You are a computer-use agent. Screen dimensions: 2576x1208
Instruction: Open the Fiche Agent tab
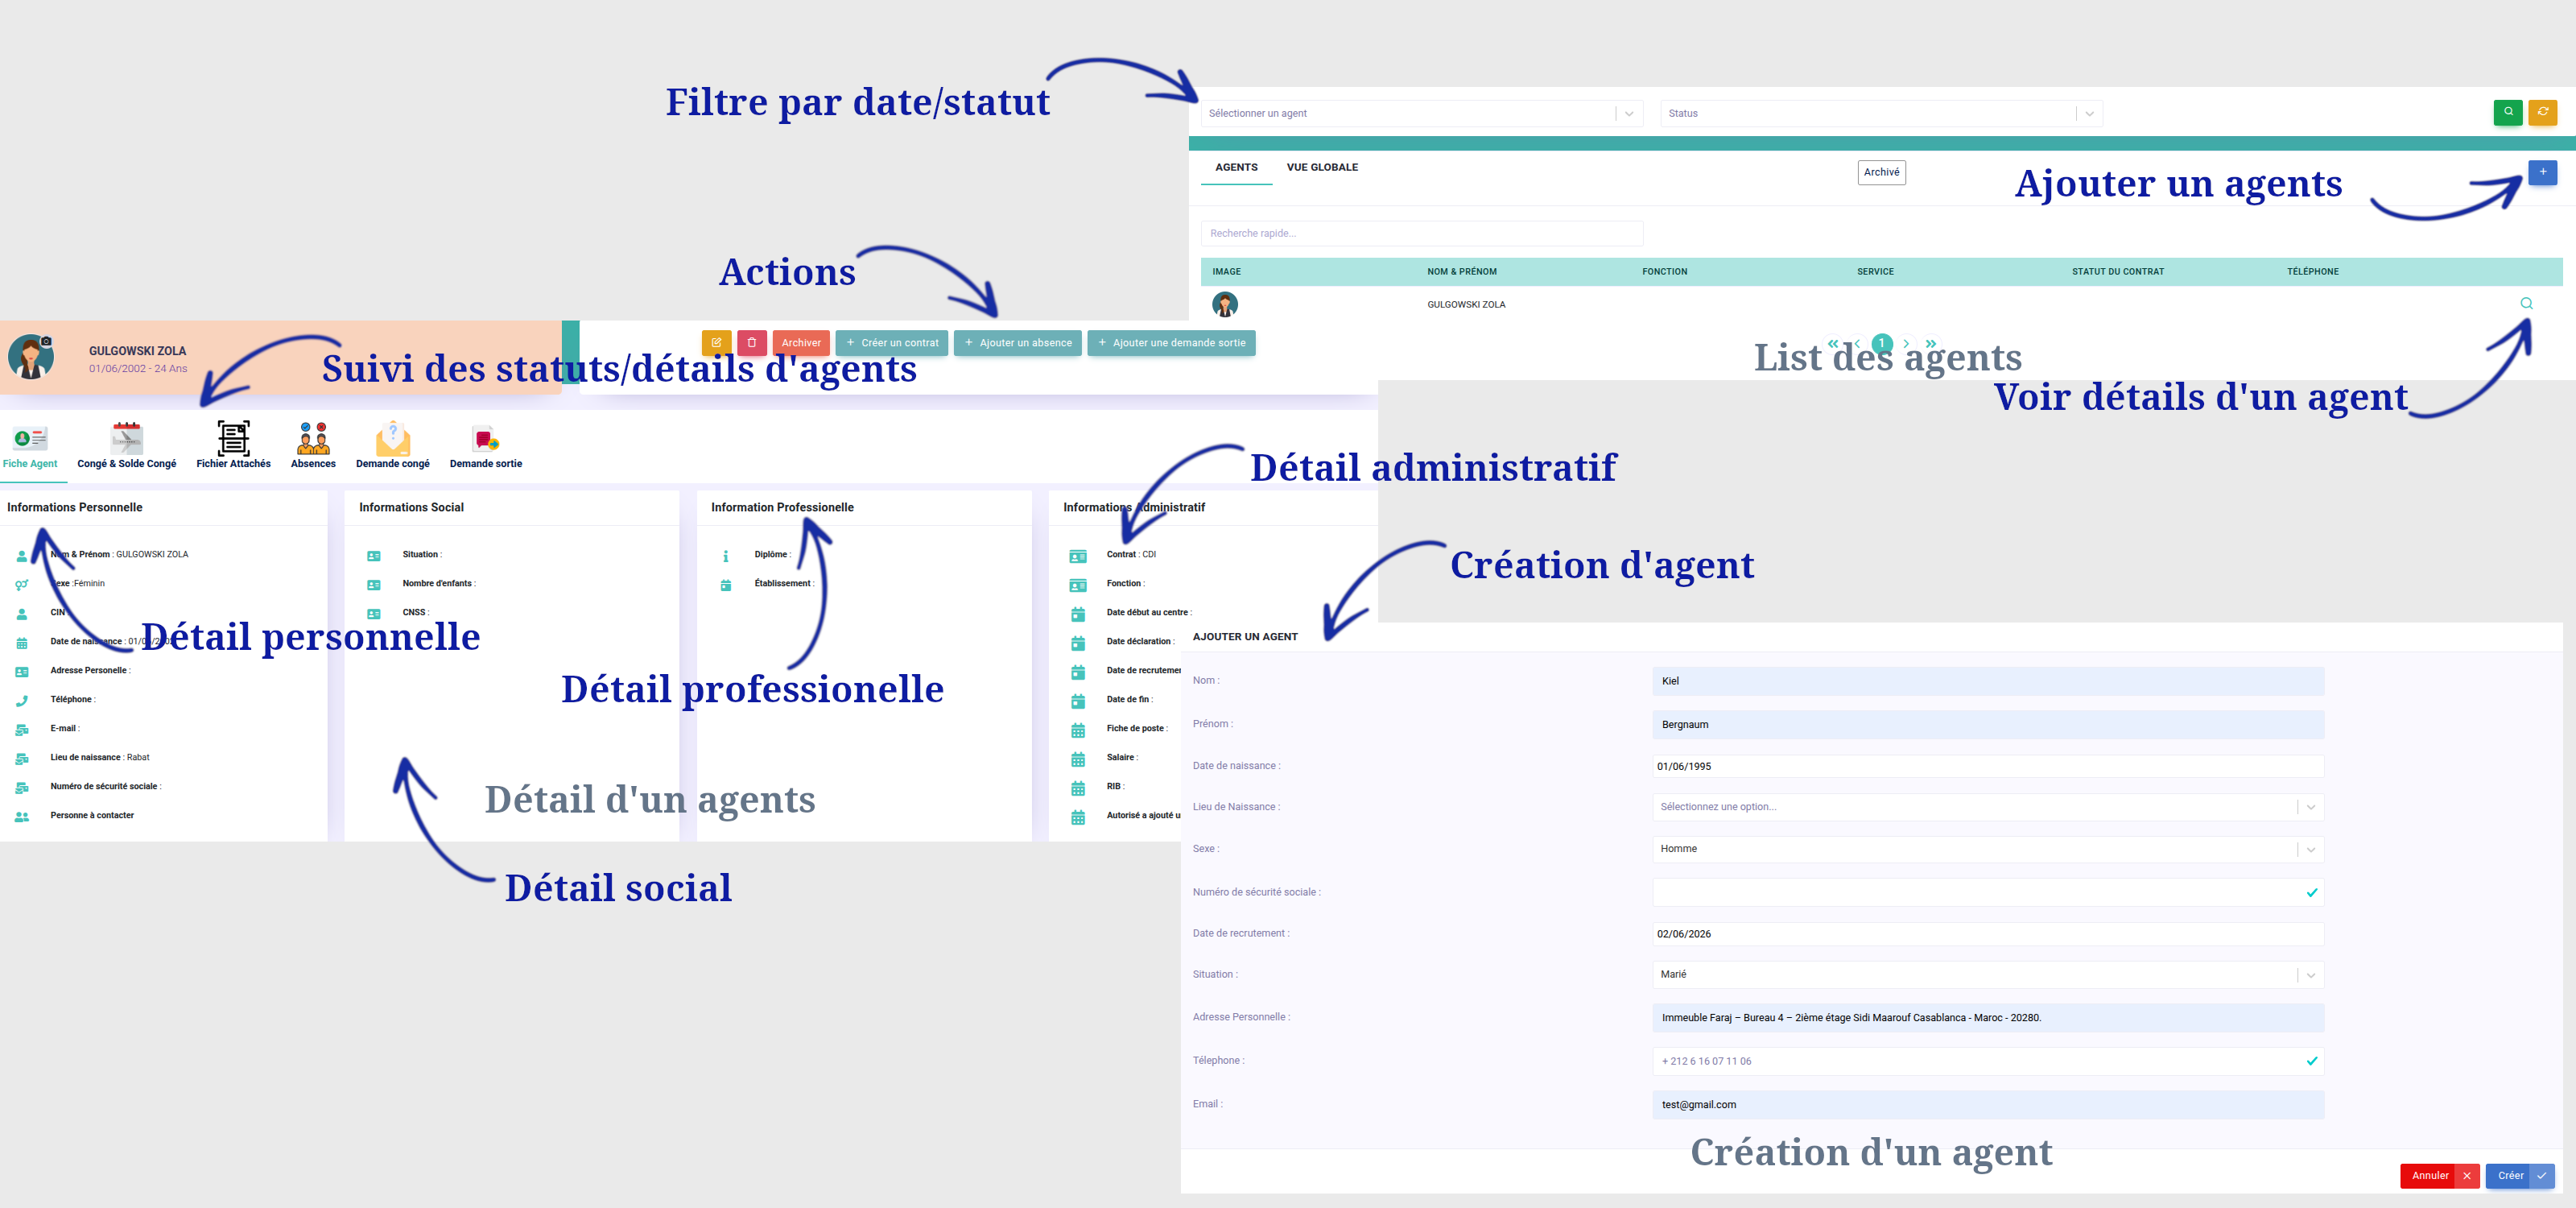30,446
